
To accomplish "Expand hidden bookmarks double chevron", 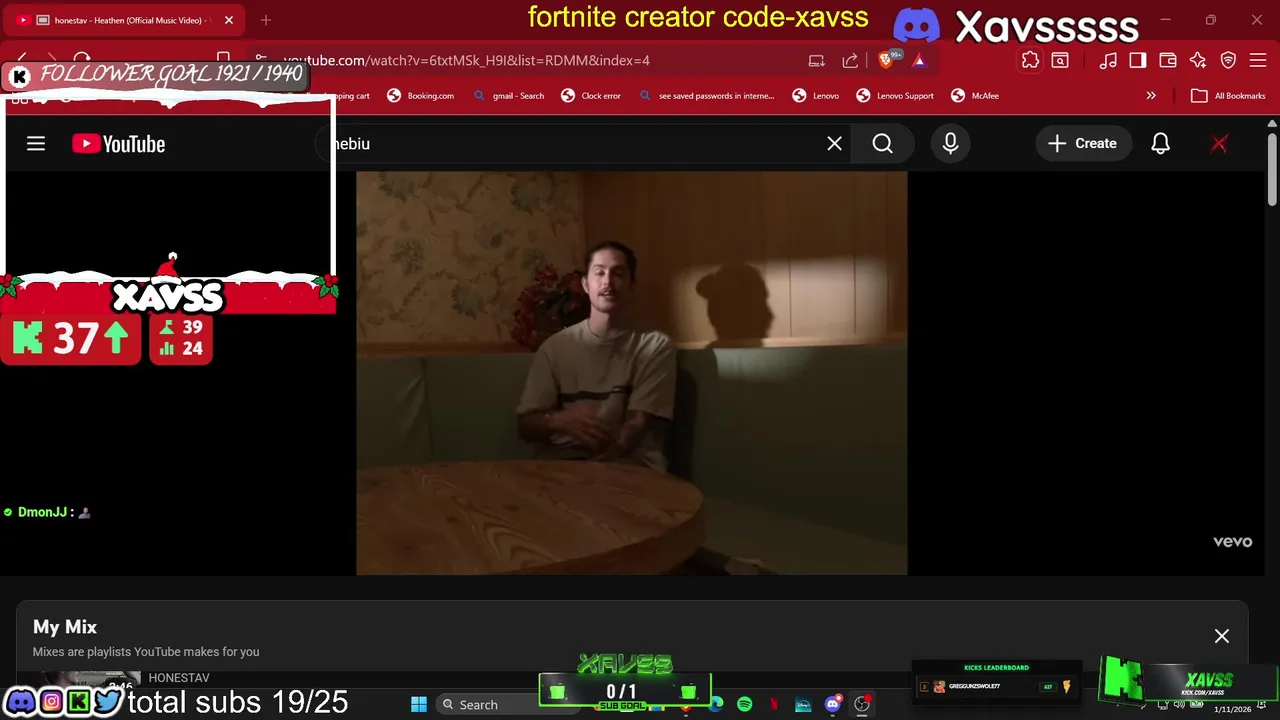I will [1151, 96].
